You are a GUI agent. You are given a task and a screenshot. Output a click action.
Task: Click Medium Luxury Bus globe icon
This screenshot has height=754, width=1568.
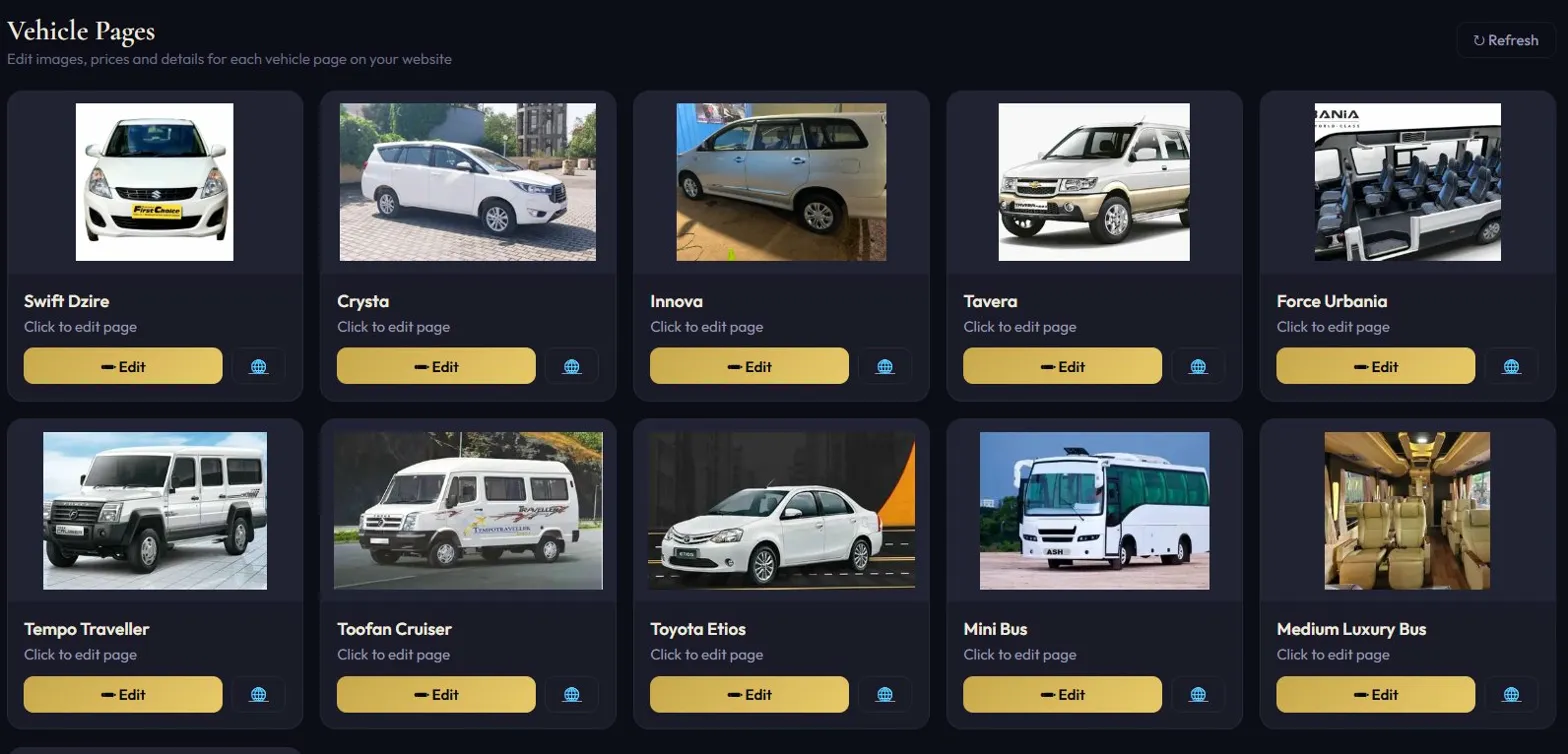point(1512,694)
